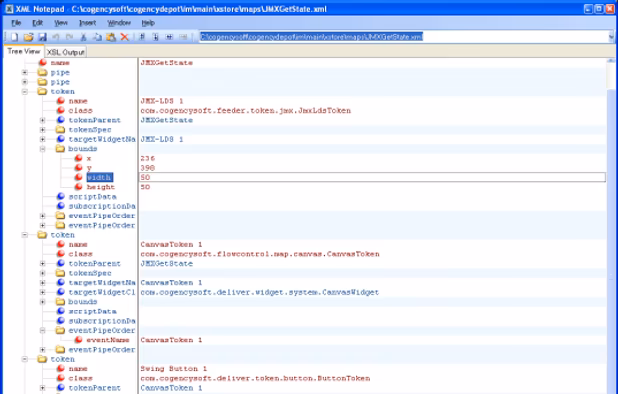This screenshot has width=618, height=394.
Task: Select the height tree node
Action: point(101,187)
